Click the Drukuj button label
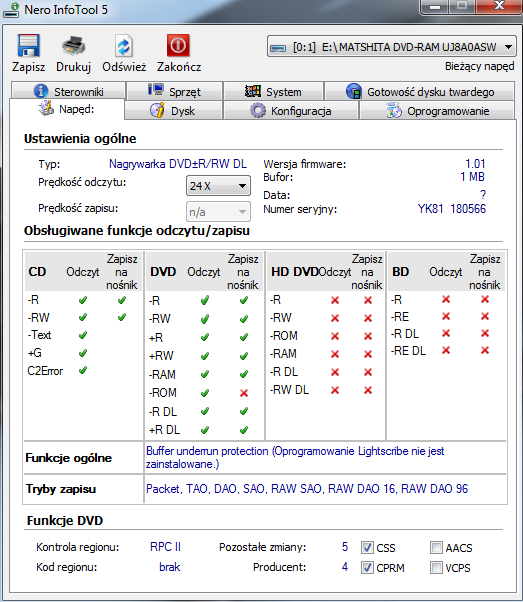This screenshot has width=523, height=602. click(x=73, y=67)
